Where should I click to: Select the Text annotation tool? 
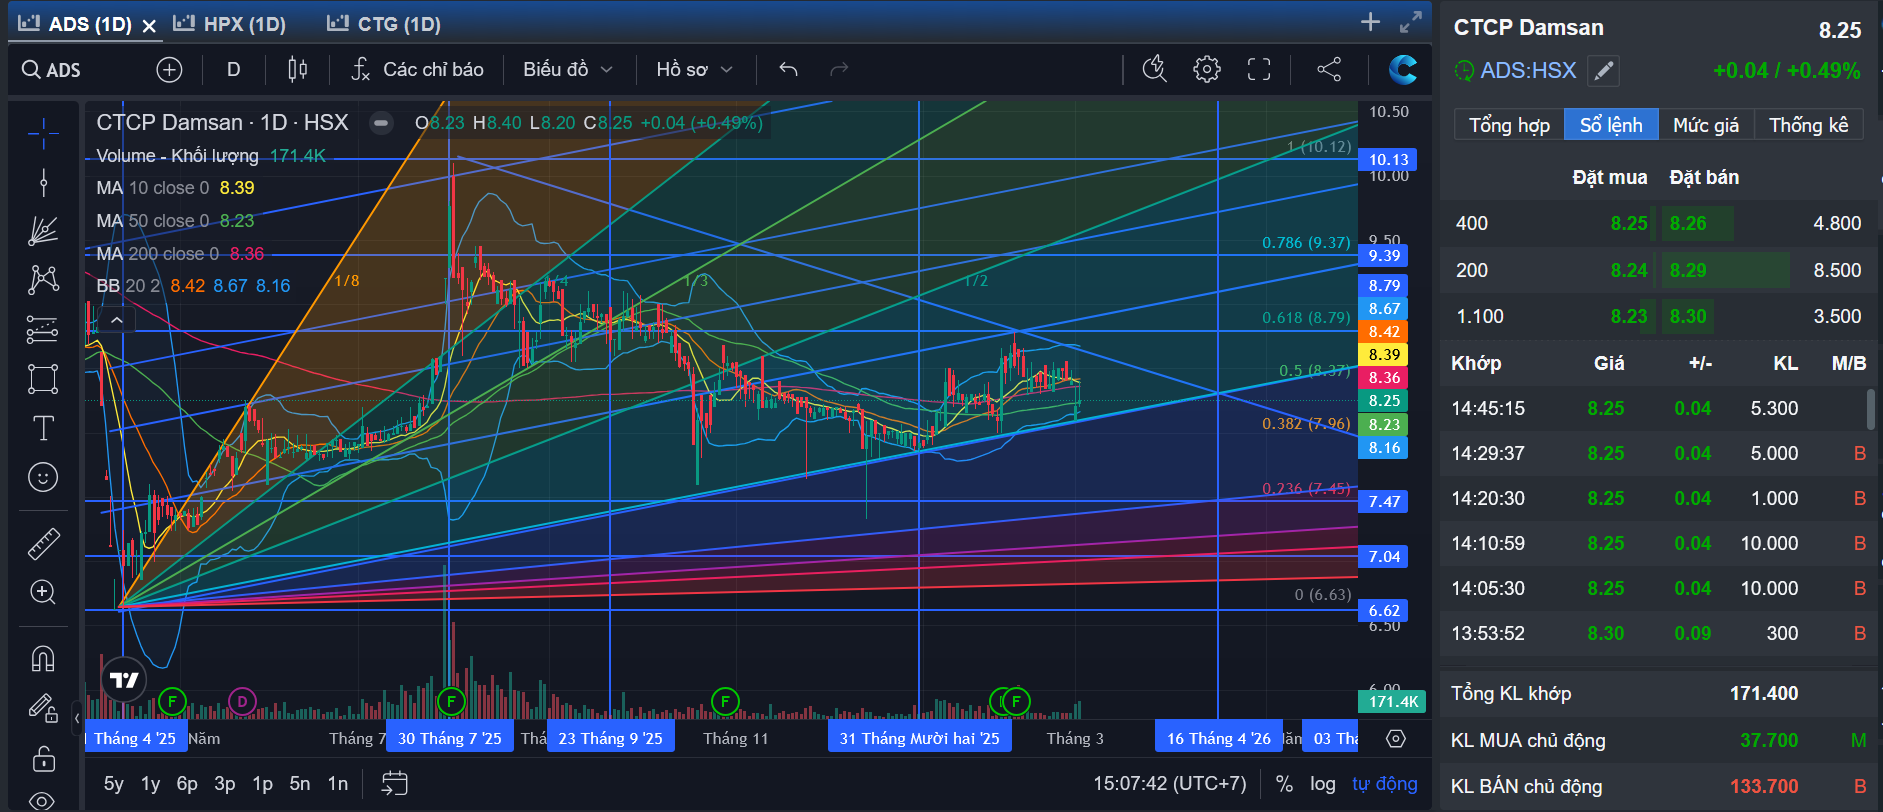43,428
